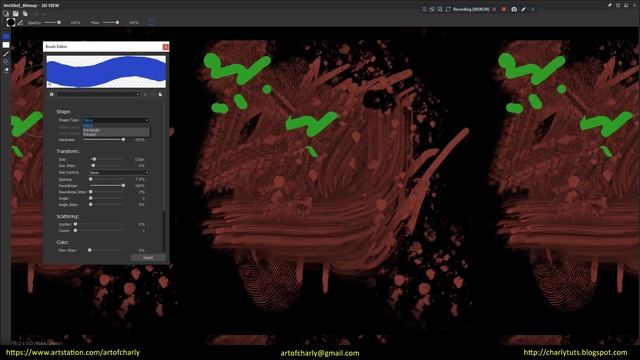Adjust the Angle Jitter slider
The image size is (640, 360).
click(x=107, y=204)
